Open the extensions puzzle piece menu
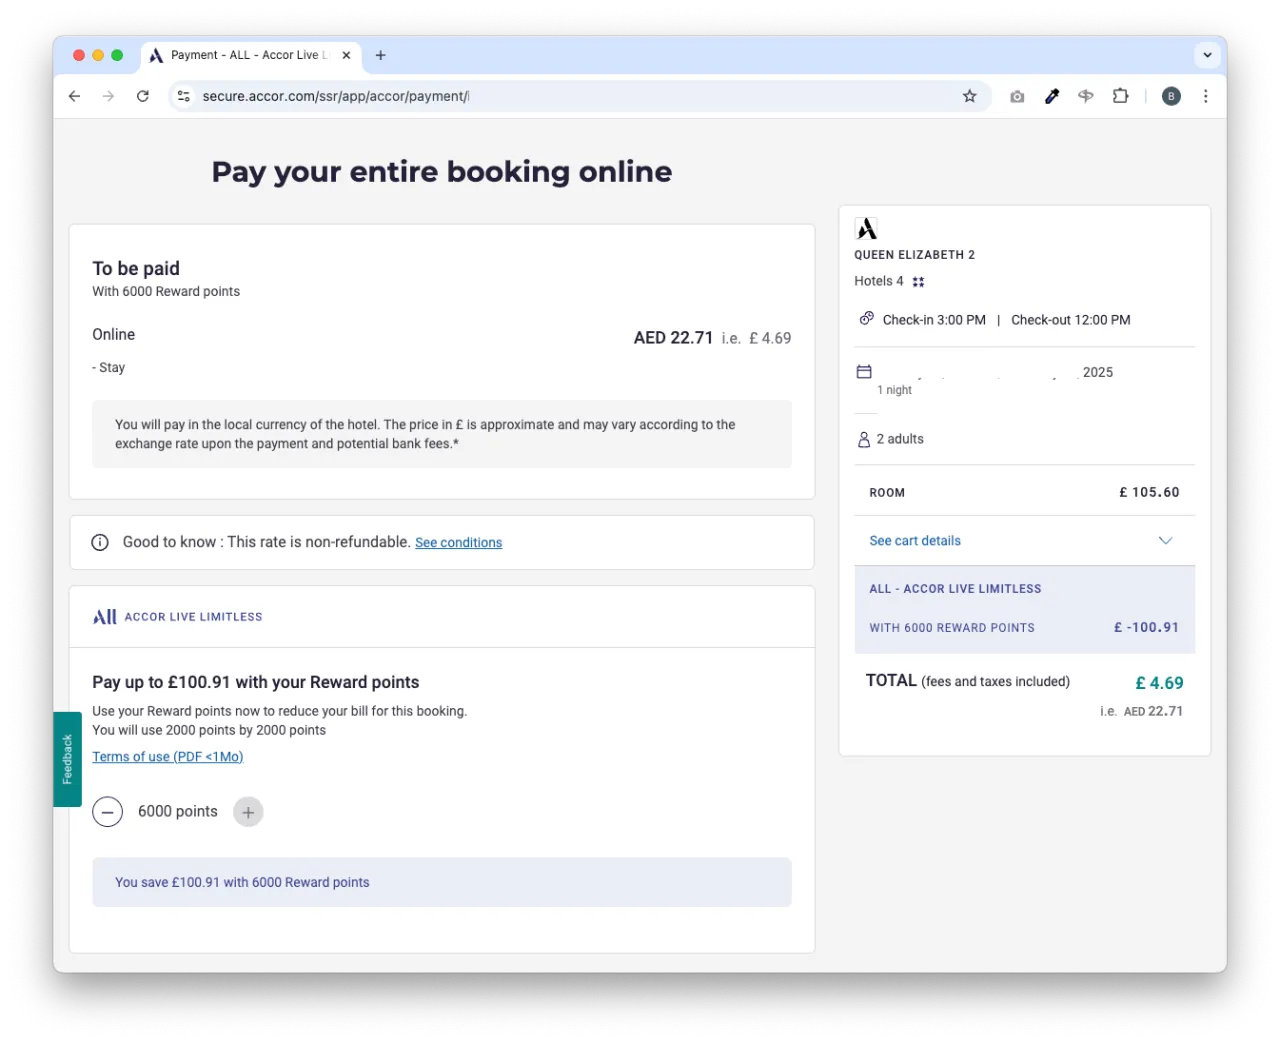The height and width of the screenshot is (1043, 1280). (x=1121, y=96)
